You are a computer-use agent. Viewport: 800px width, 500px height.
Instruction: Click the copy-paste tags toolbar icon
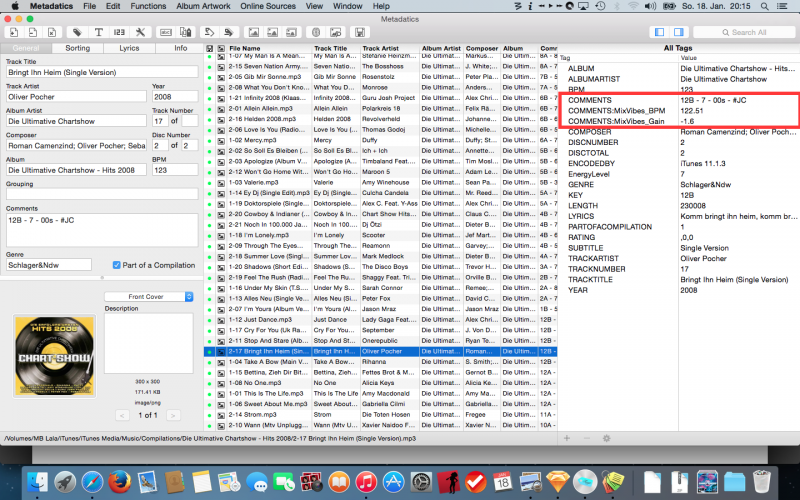185,32
